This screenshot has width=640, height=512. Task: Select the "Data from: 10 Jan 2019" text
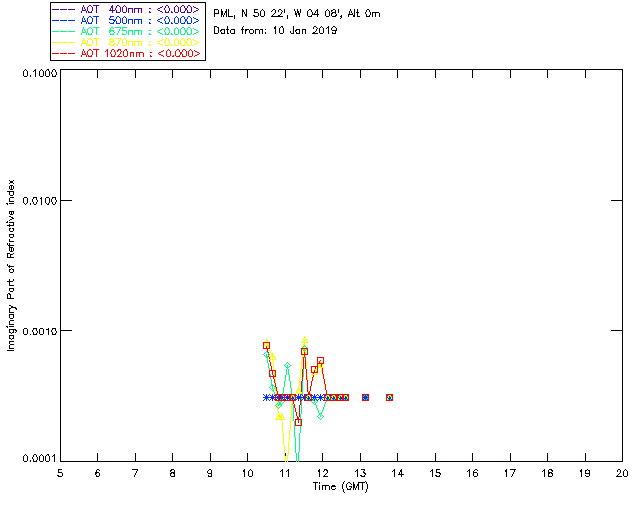coord(275,31)
